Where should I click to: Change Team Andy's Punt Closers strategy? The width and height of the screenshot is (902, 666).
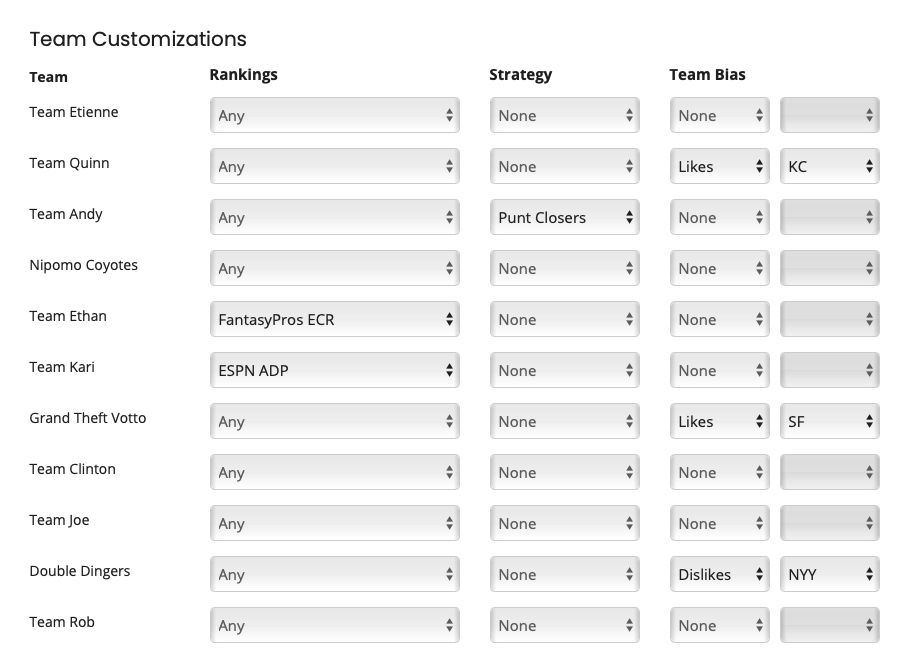click(564, 217)
